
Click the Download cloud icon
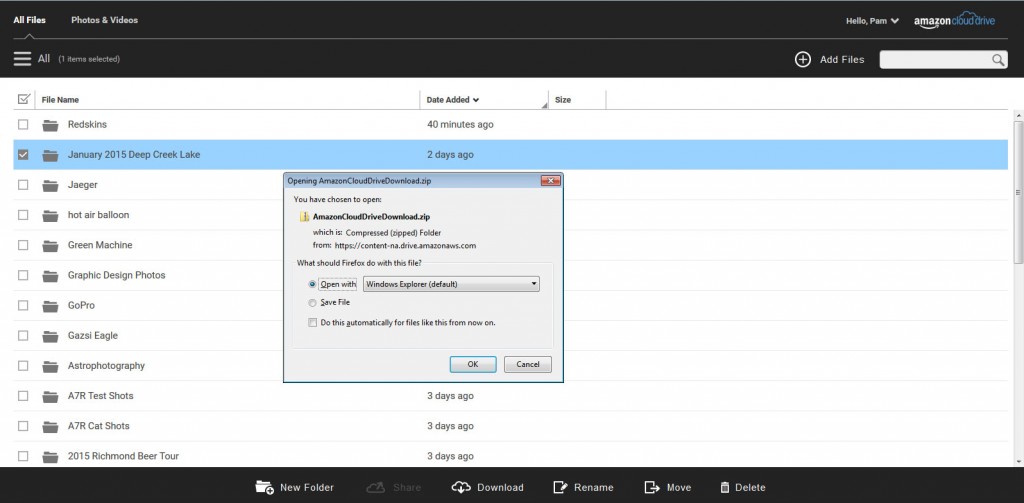coord(461,487)
